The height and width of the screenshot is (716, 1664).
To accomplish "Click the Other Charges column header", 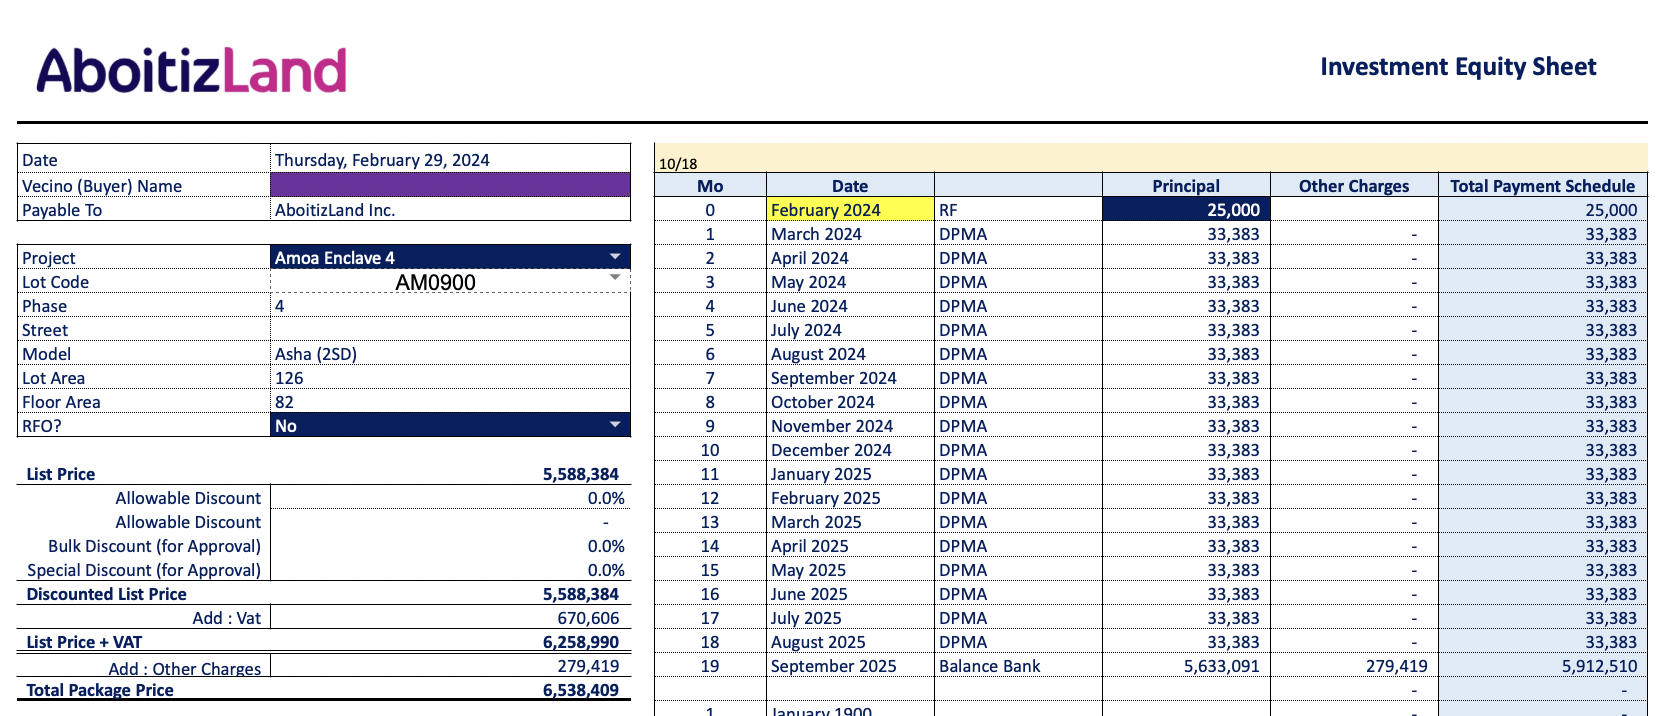I will click(1353, 186).
